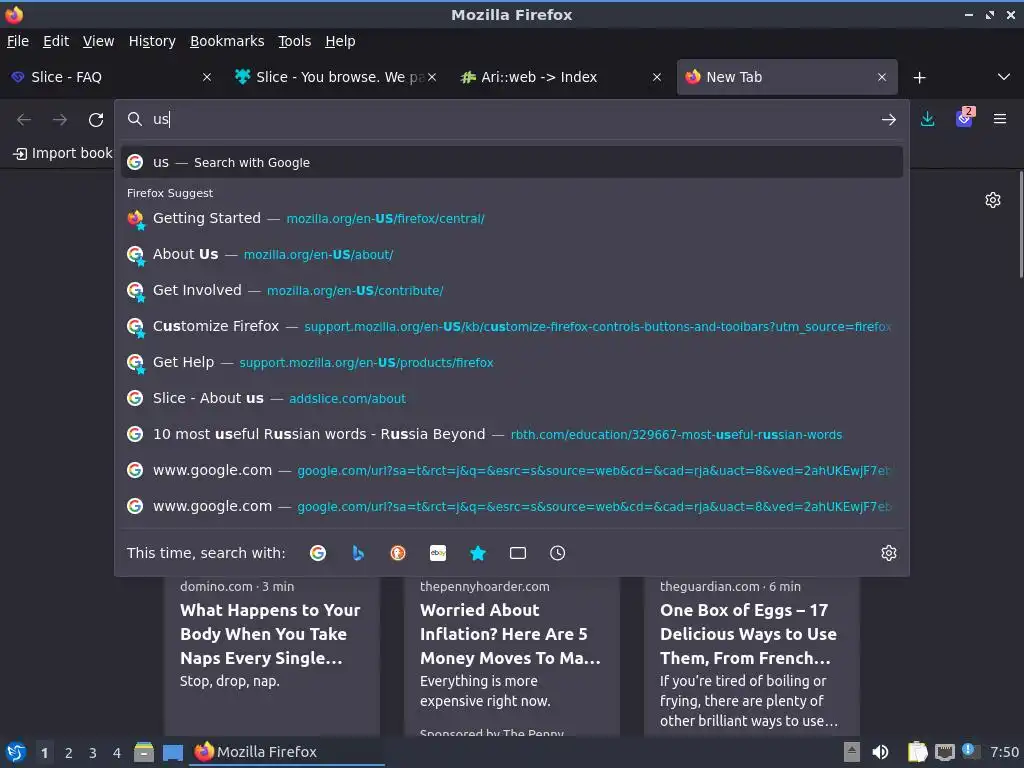The height and width of the screenshot is (768, 1024).
Task: Search this time with Google icon
Action: pyautogui.click(x=318, y=553)
